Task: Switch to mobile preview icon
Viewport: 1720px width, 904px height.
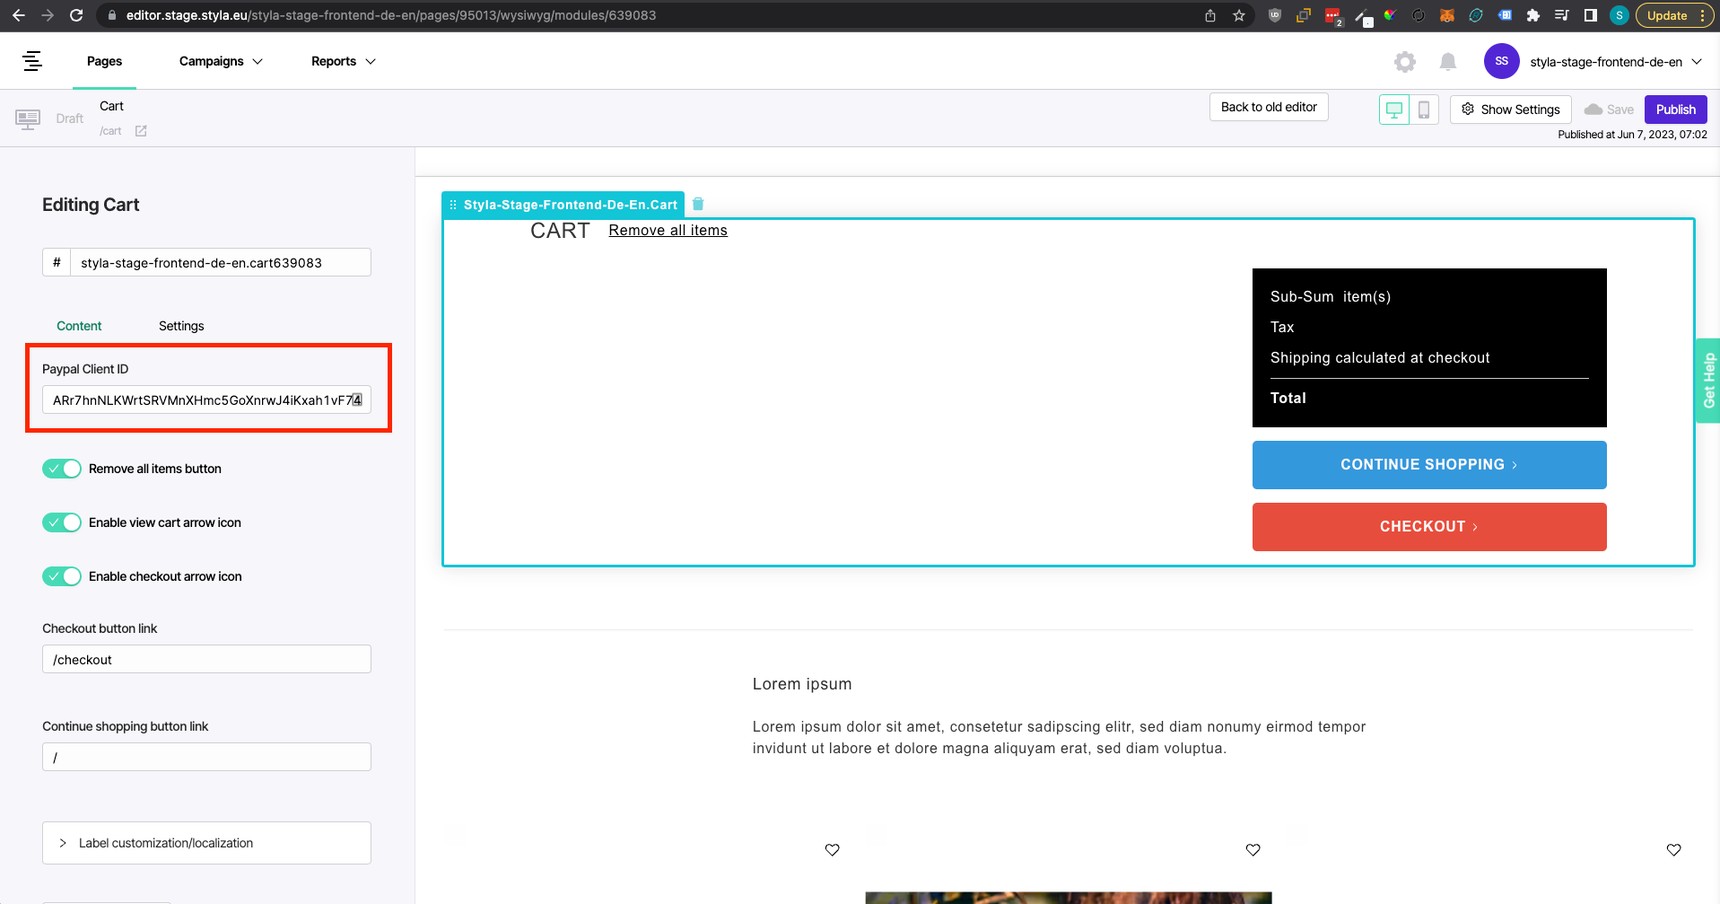Action: click(x=1424, y=110)
